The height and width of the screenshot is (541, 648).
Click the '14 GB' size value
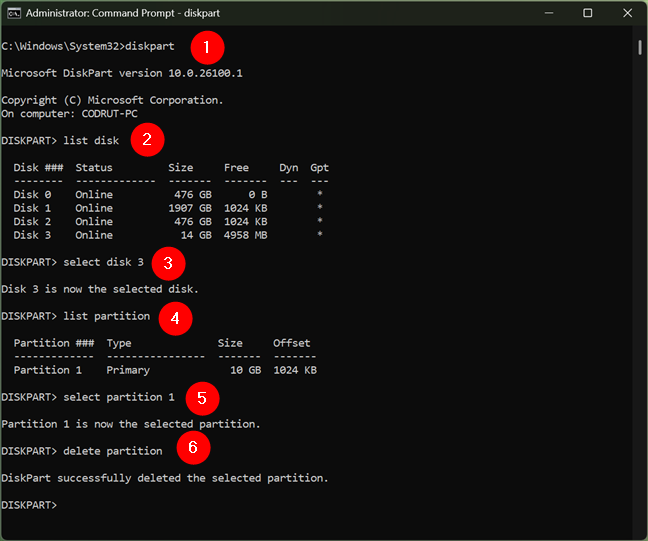tap(196, 235)
